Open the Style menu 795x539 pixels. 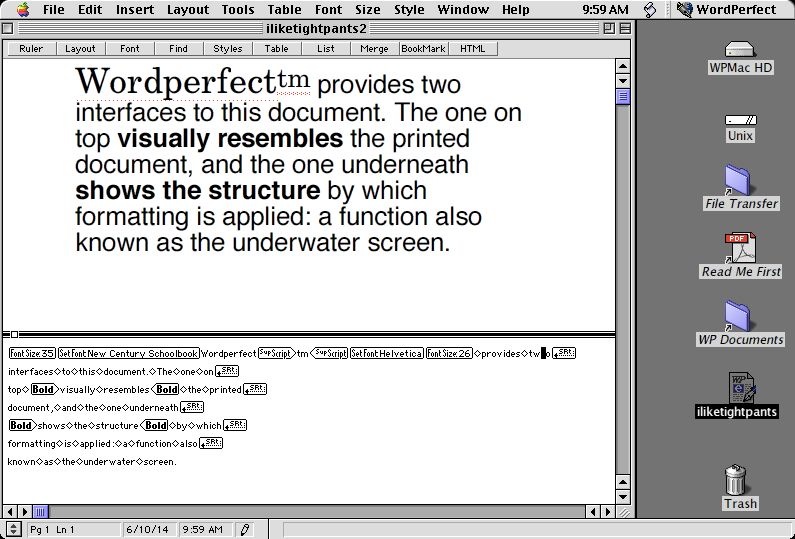coord(409,9)
